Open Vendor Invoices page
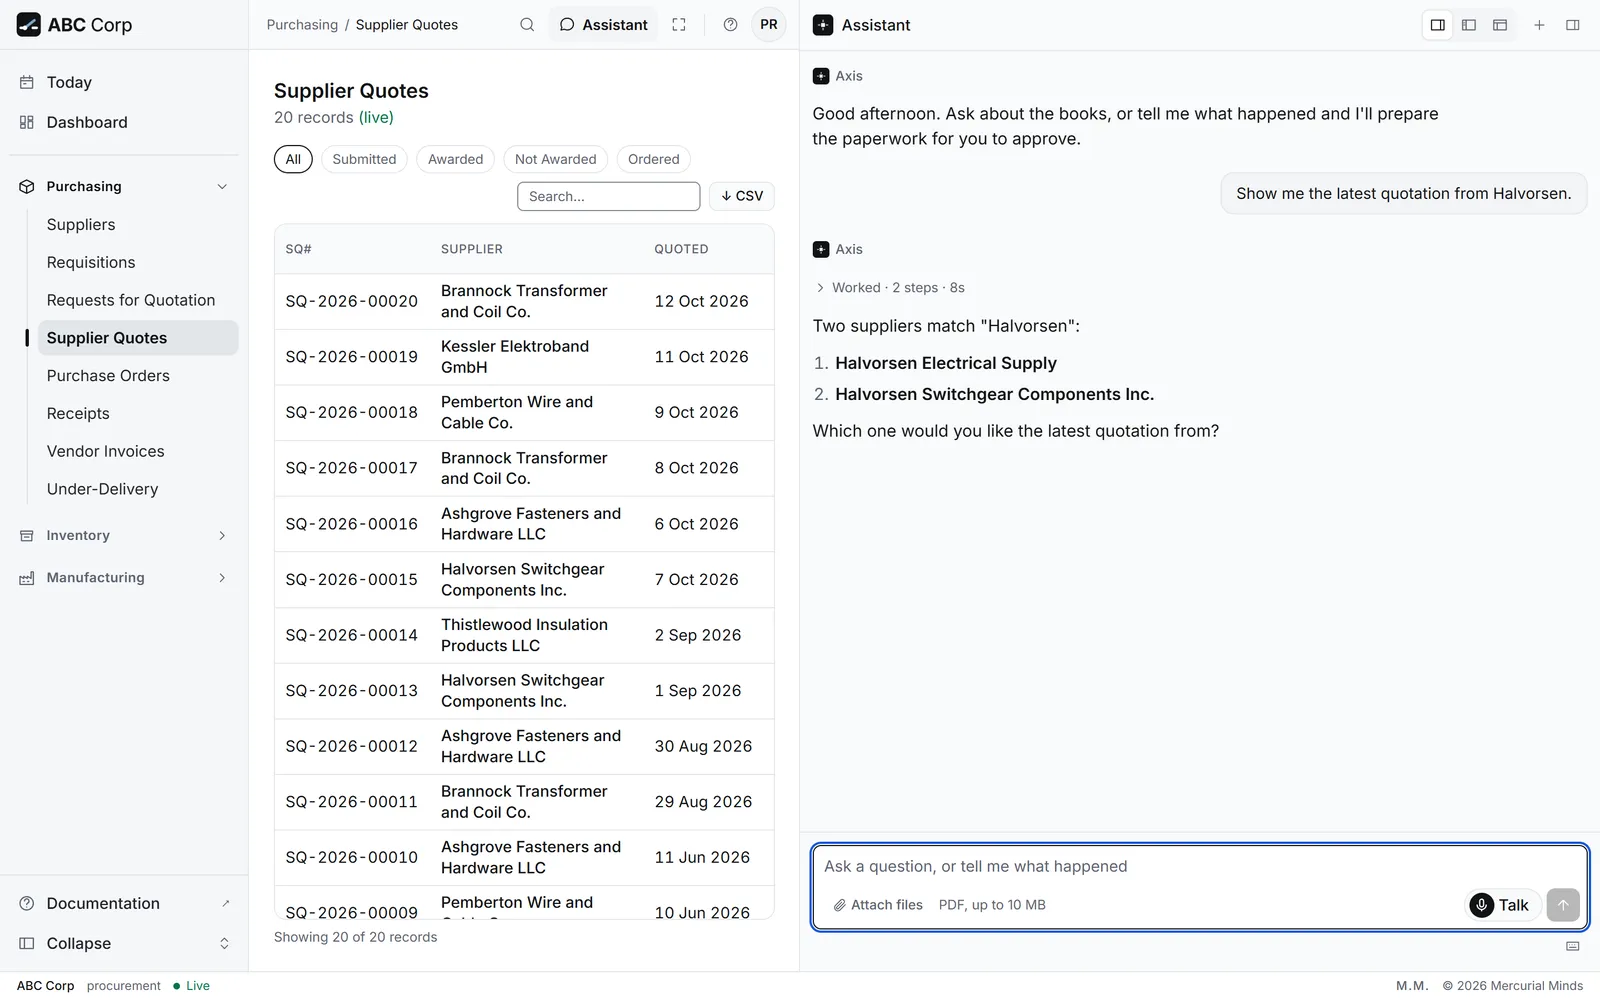1600x1000 pixels. (x=138, y=452)
